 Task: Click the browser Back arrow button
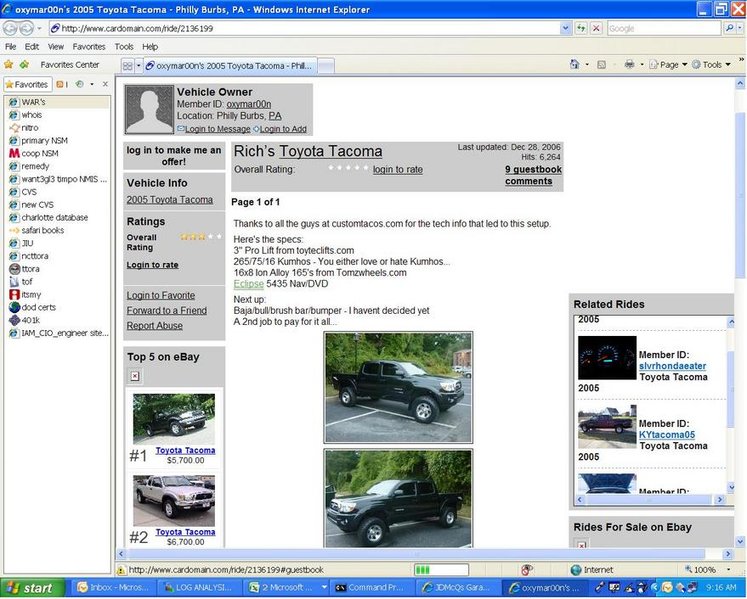(x=10, y=28)
